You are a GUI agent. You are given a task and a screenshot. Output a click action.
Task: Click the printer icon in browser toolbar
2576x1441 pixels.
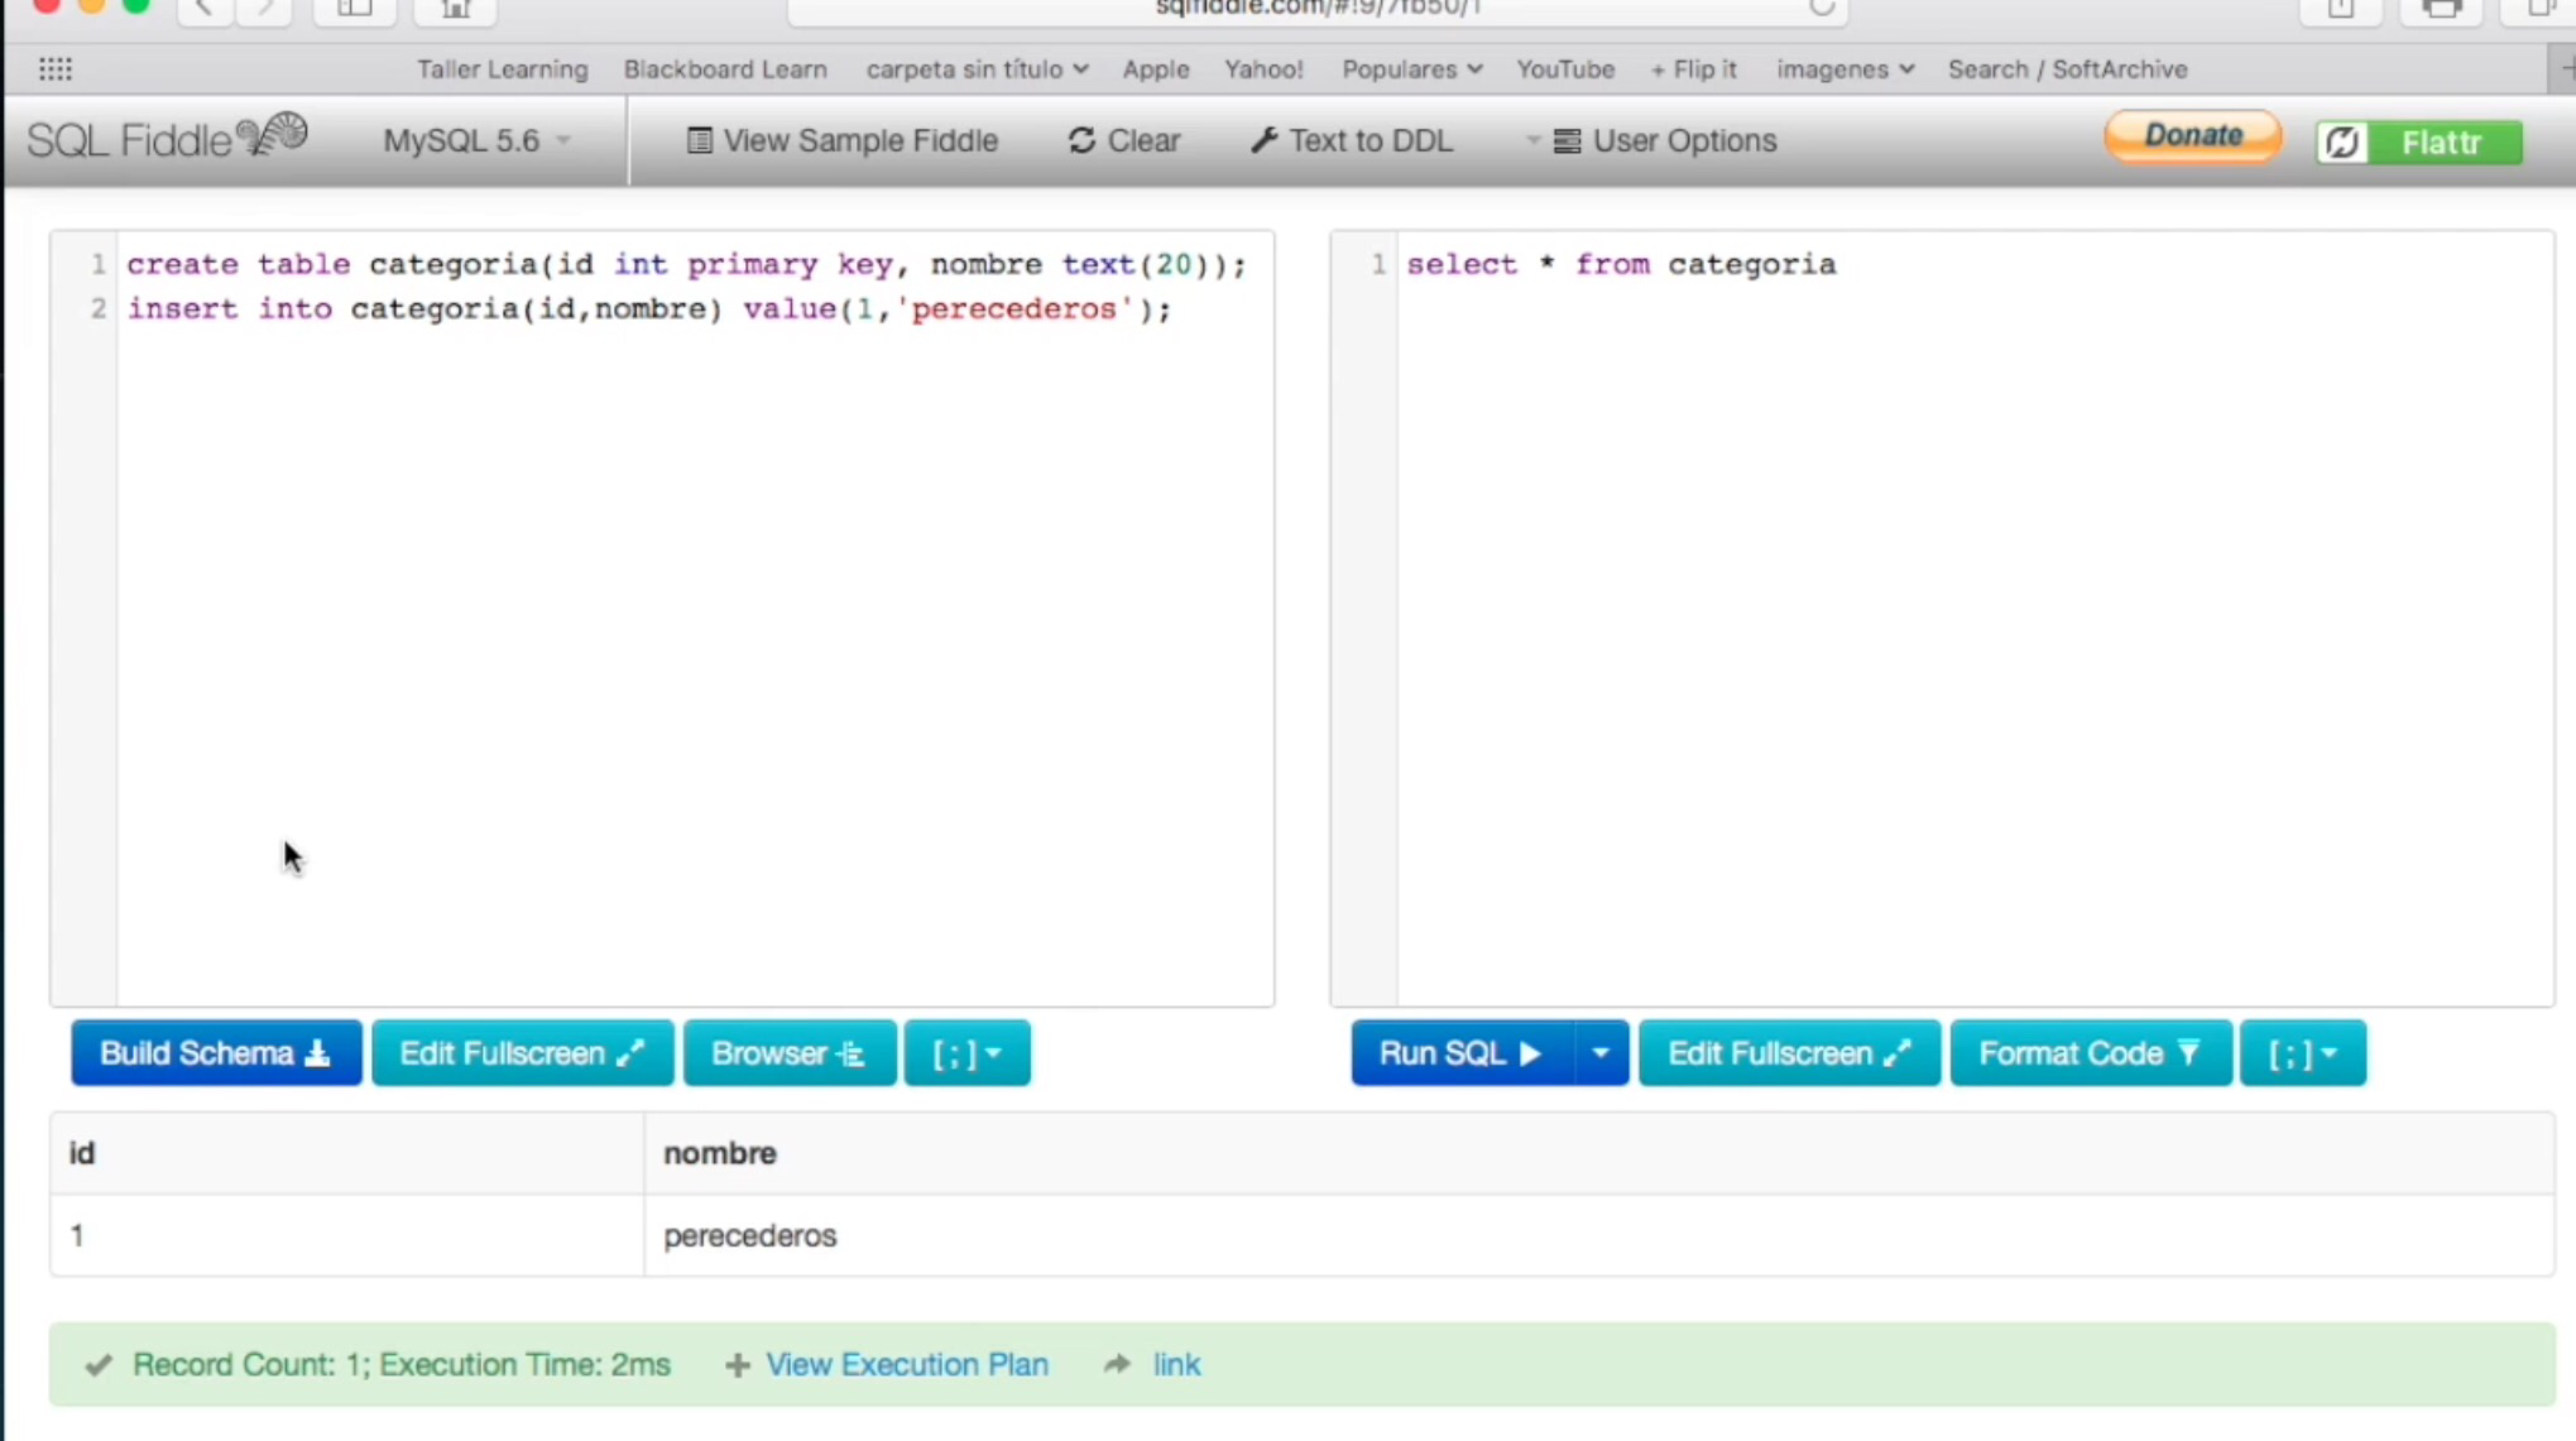click(2441, 10)
